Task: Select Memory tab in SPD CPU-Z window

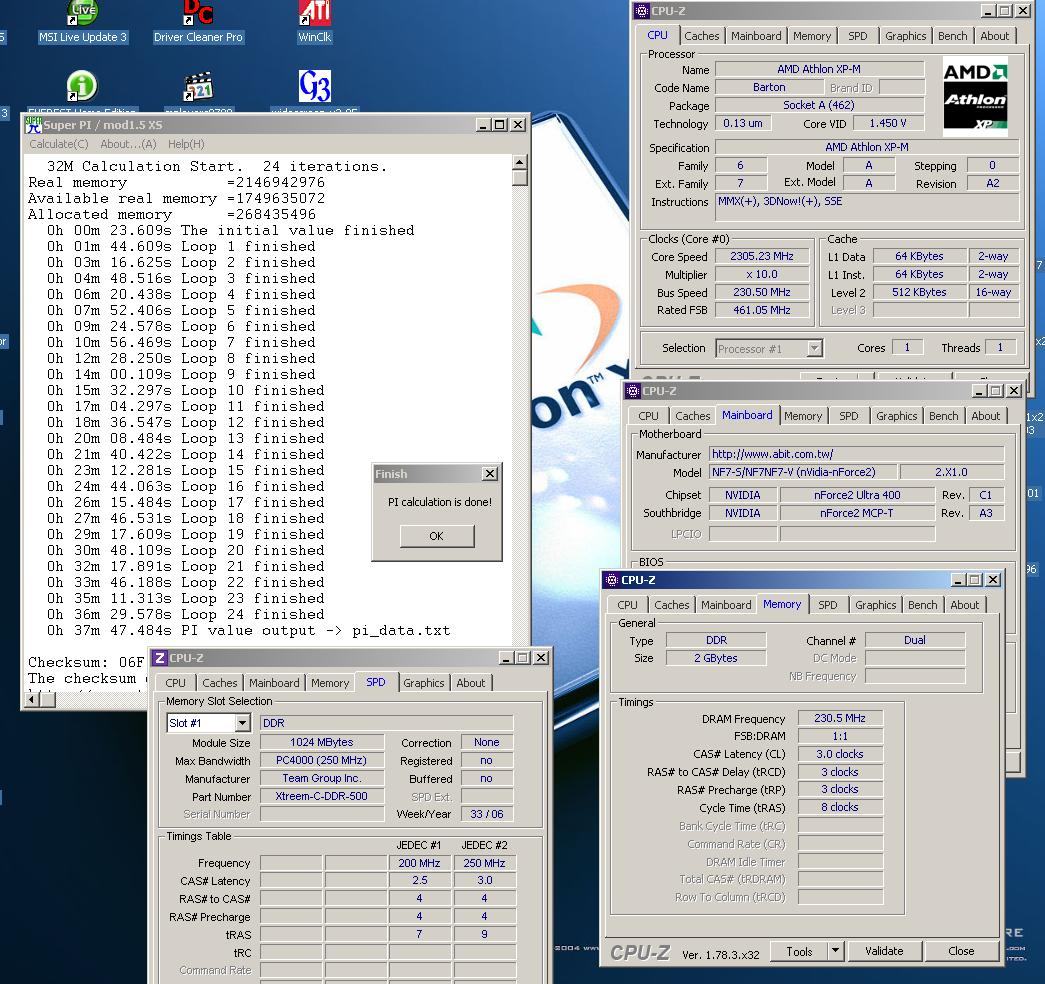Action: click(x=330, y=683)
